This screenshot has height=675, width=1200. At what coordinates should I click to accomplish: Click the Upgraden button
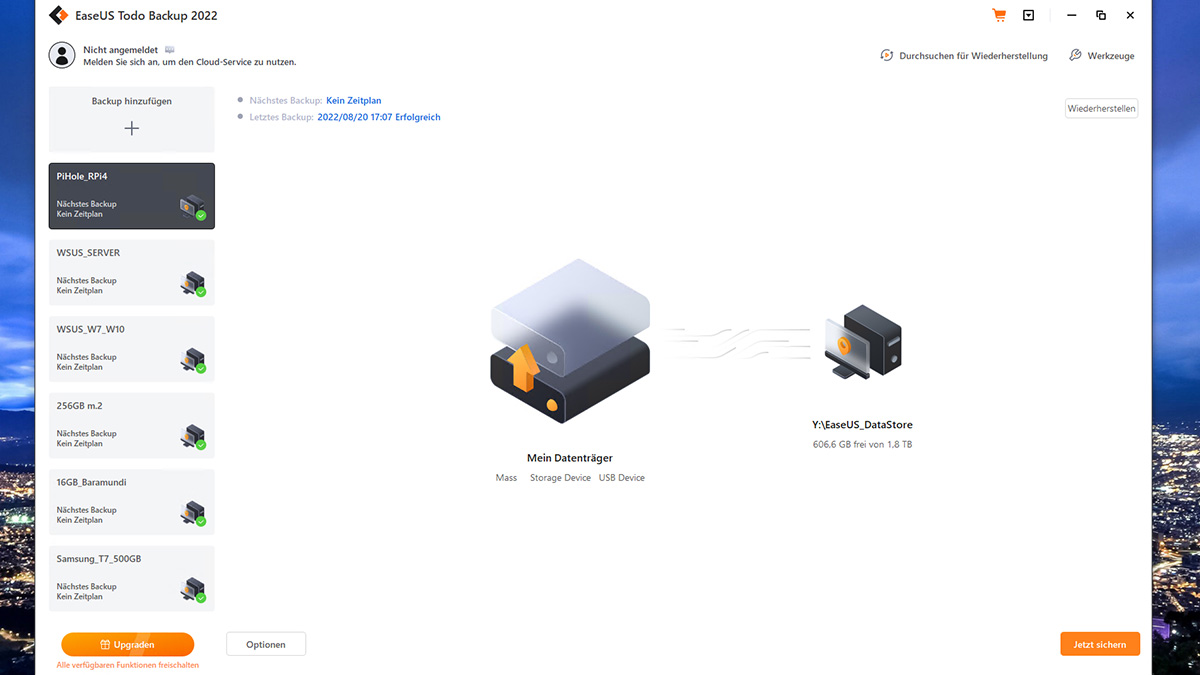128,645
